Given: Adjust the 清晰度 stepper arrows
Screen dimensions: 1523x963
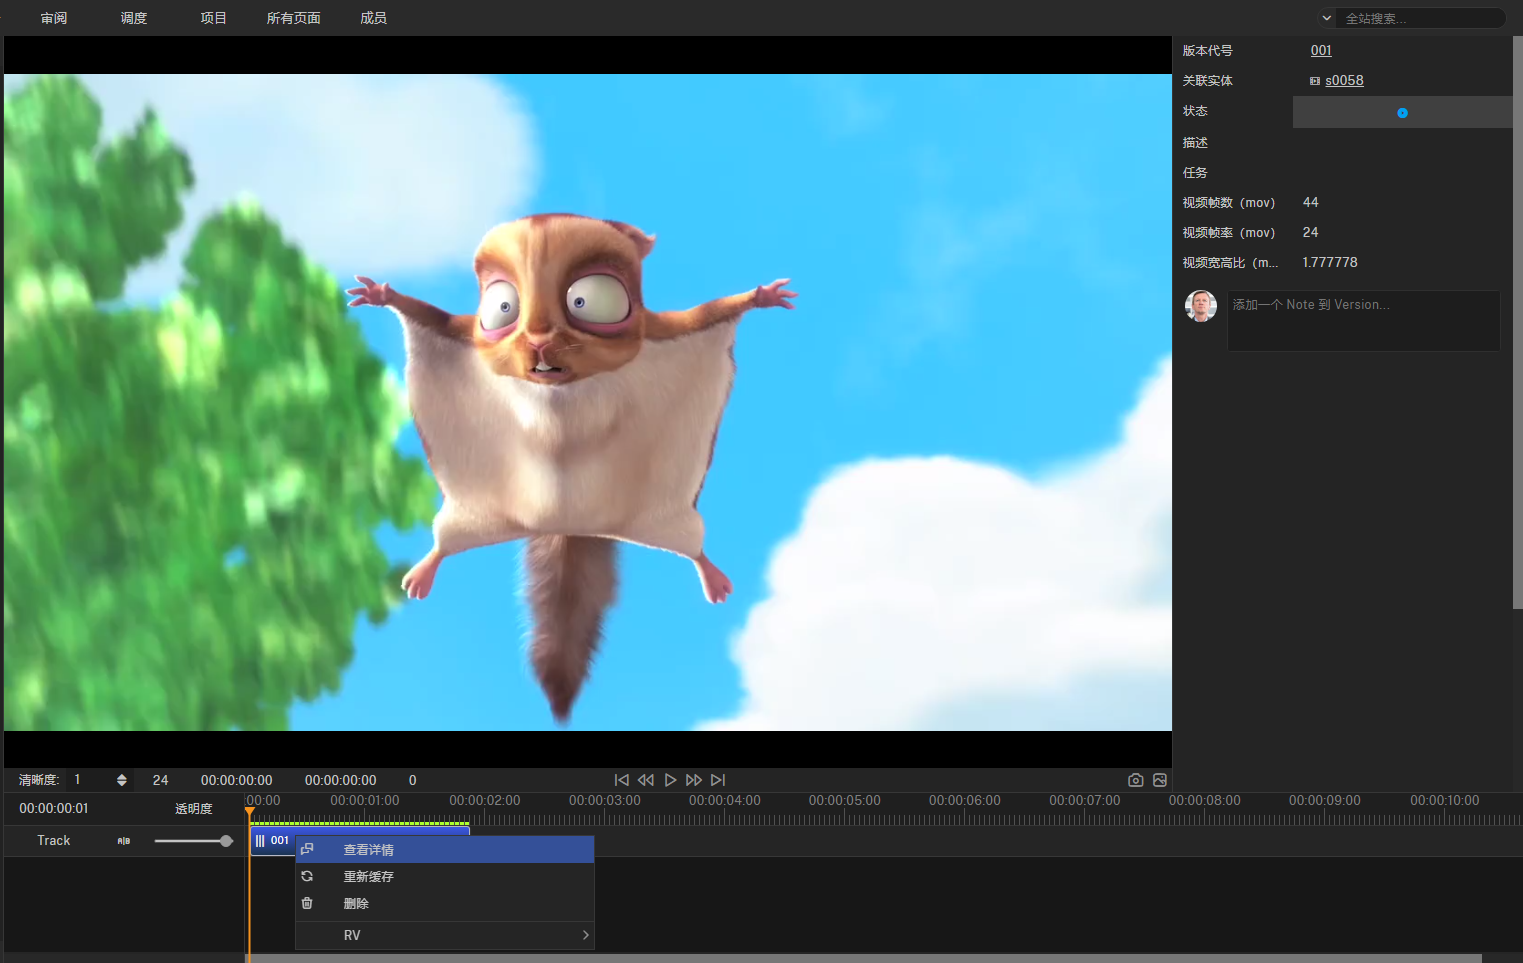Looking at the screenshot, I should [122, 780].
